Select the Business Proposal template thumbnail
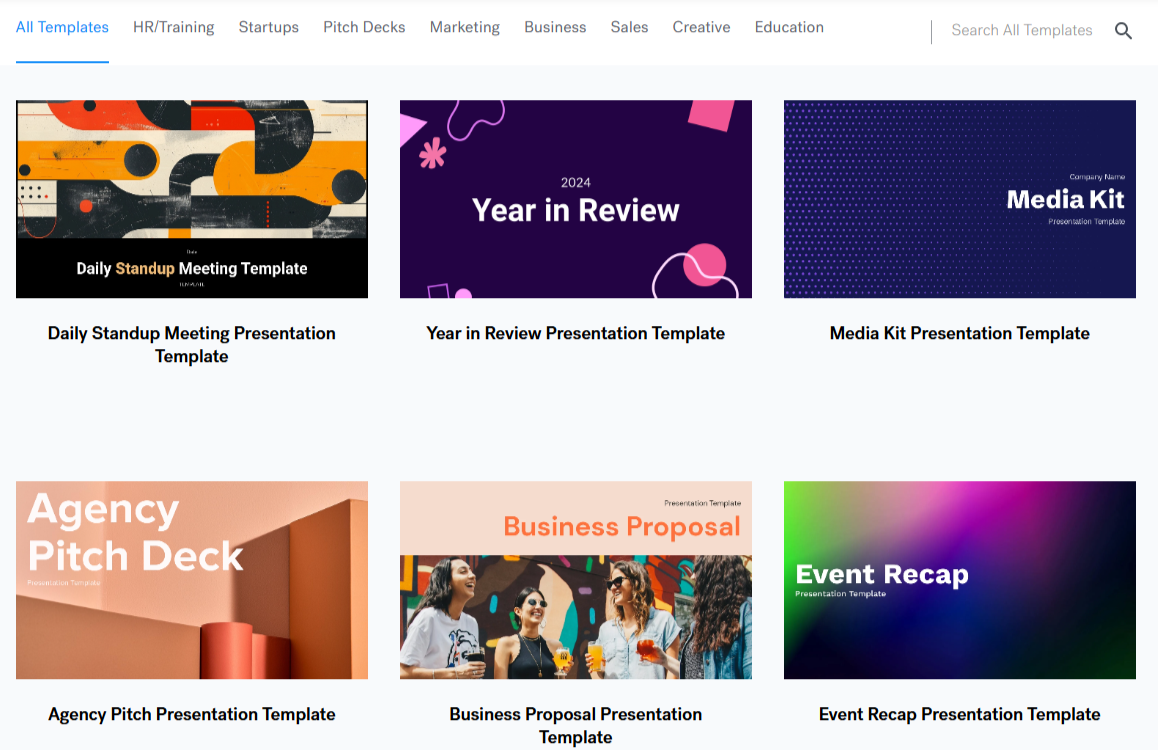This screenshot has height=750, width=1158. (x=576, y=580)
